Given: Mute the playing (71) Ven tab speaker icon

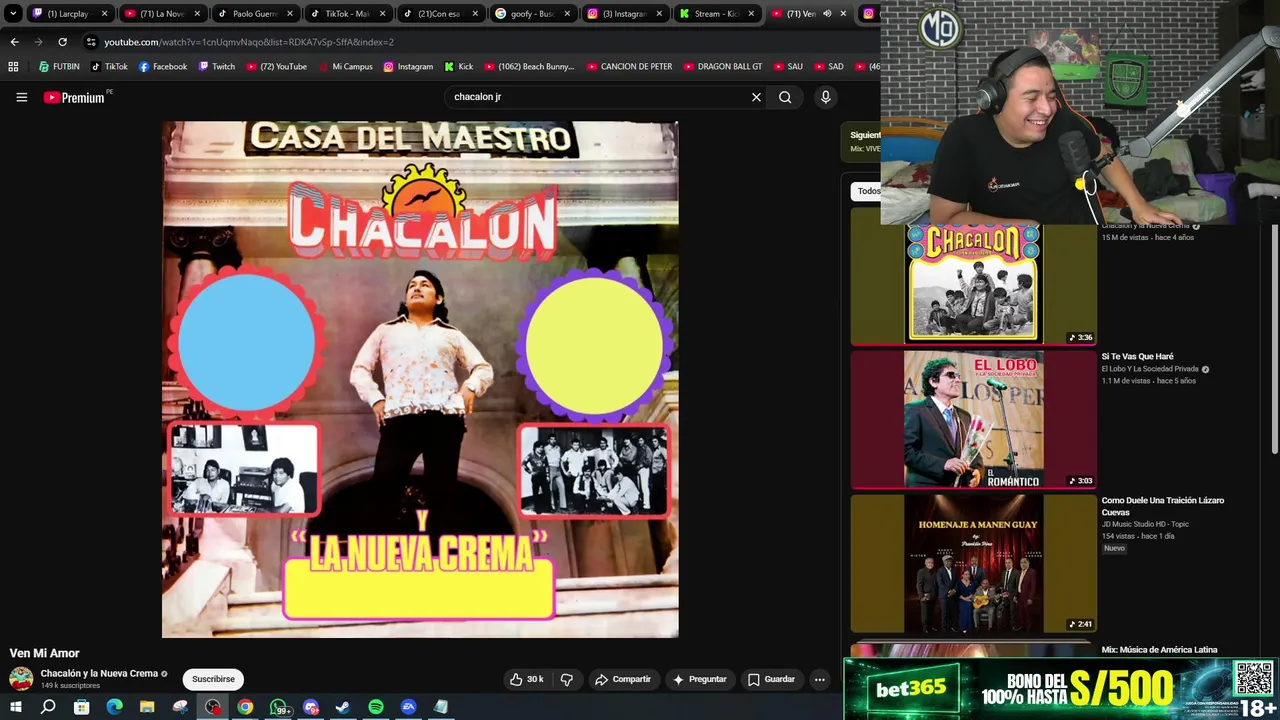Looking at the screenshot, I should pyautogui.click(x=827, y=14).
